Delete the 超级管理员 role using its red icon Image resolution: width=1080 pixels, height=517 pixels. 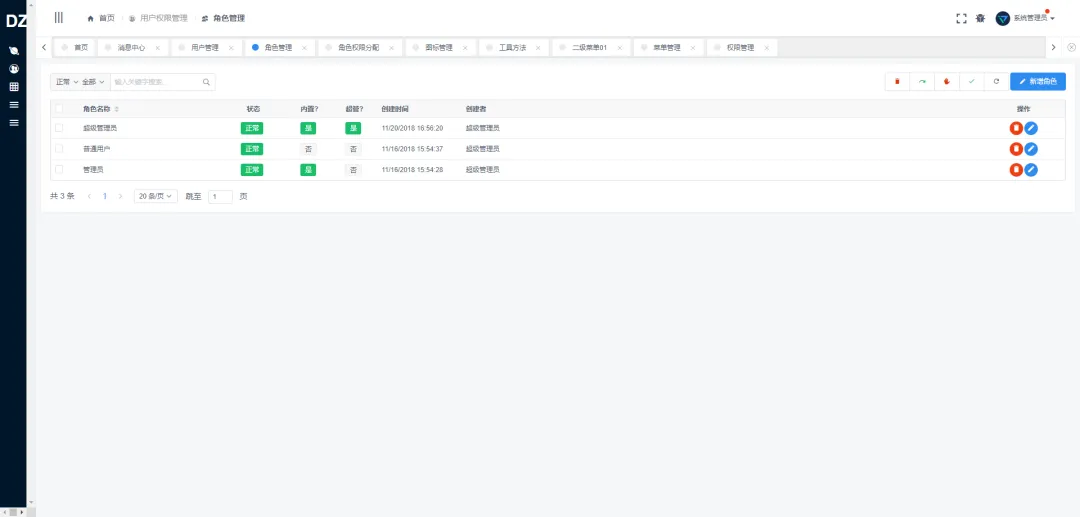1016,128
